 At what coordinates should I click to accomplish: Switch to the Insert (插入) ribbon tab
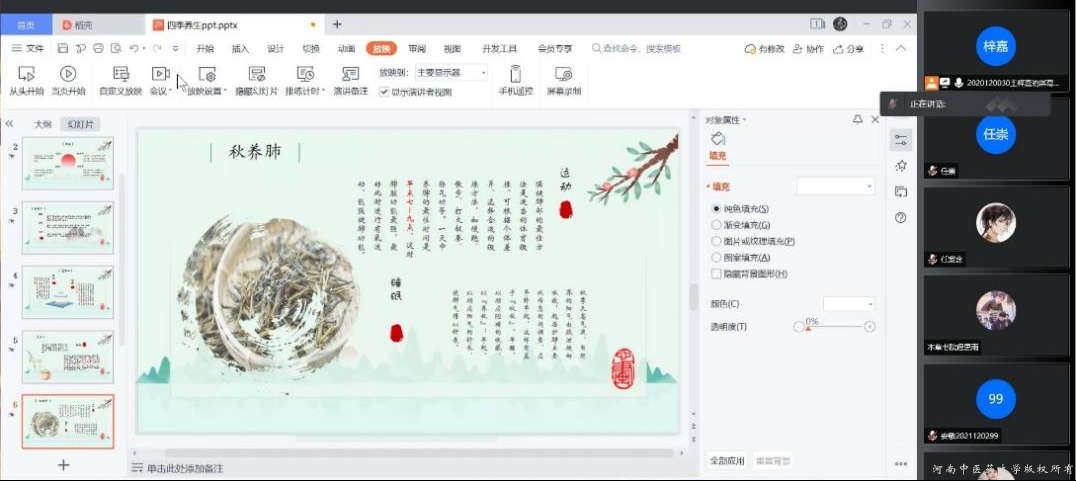click(240, 48)
